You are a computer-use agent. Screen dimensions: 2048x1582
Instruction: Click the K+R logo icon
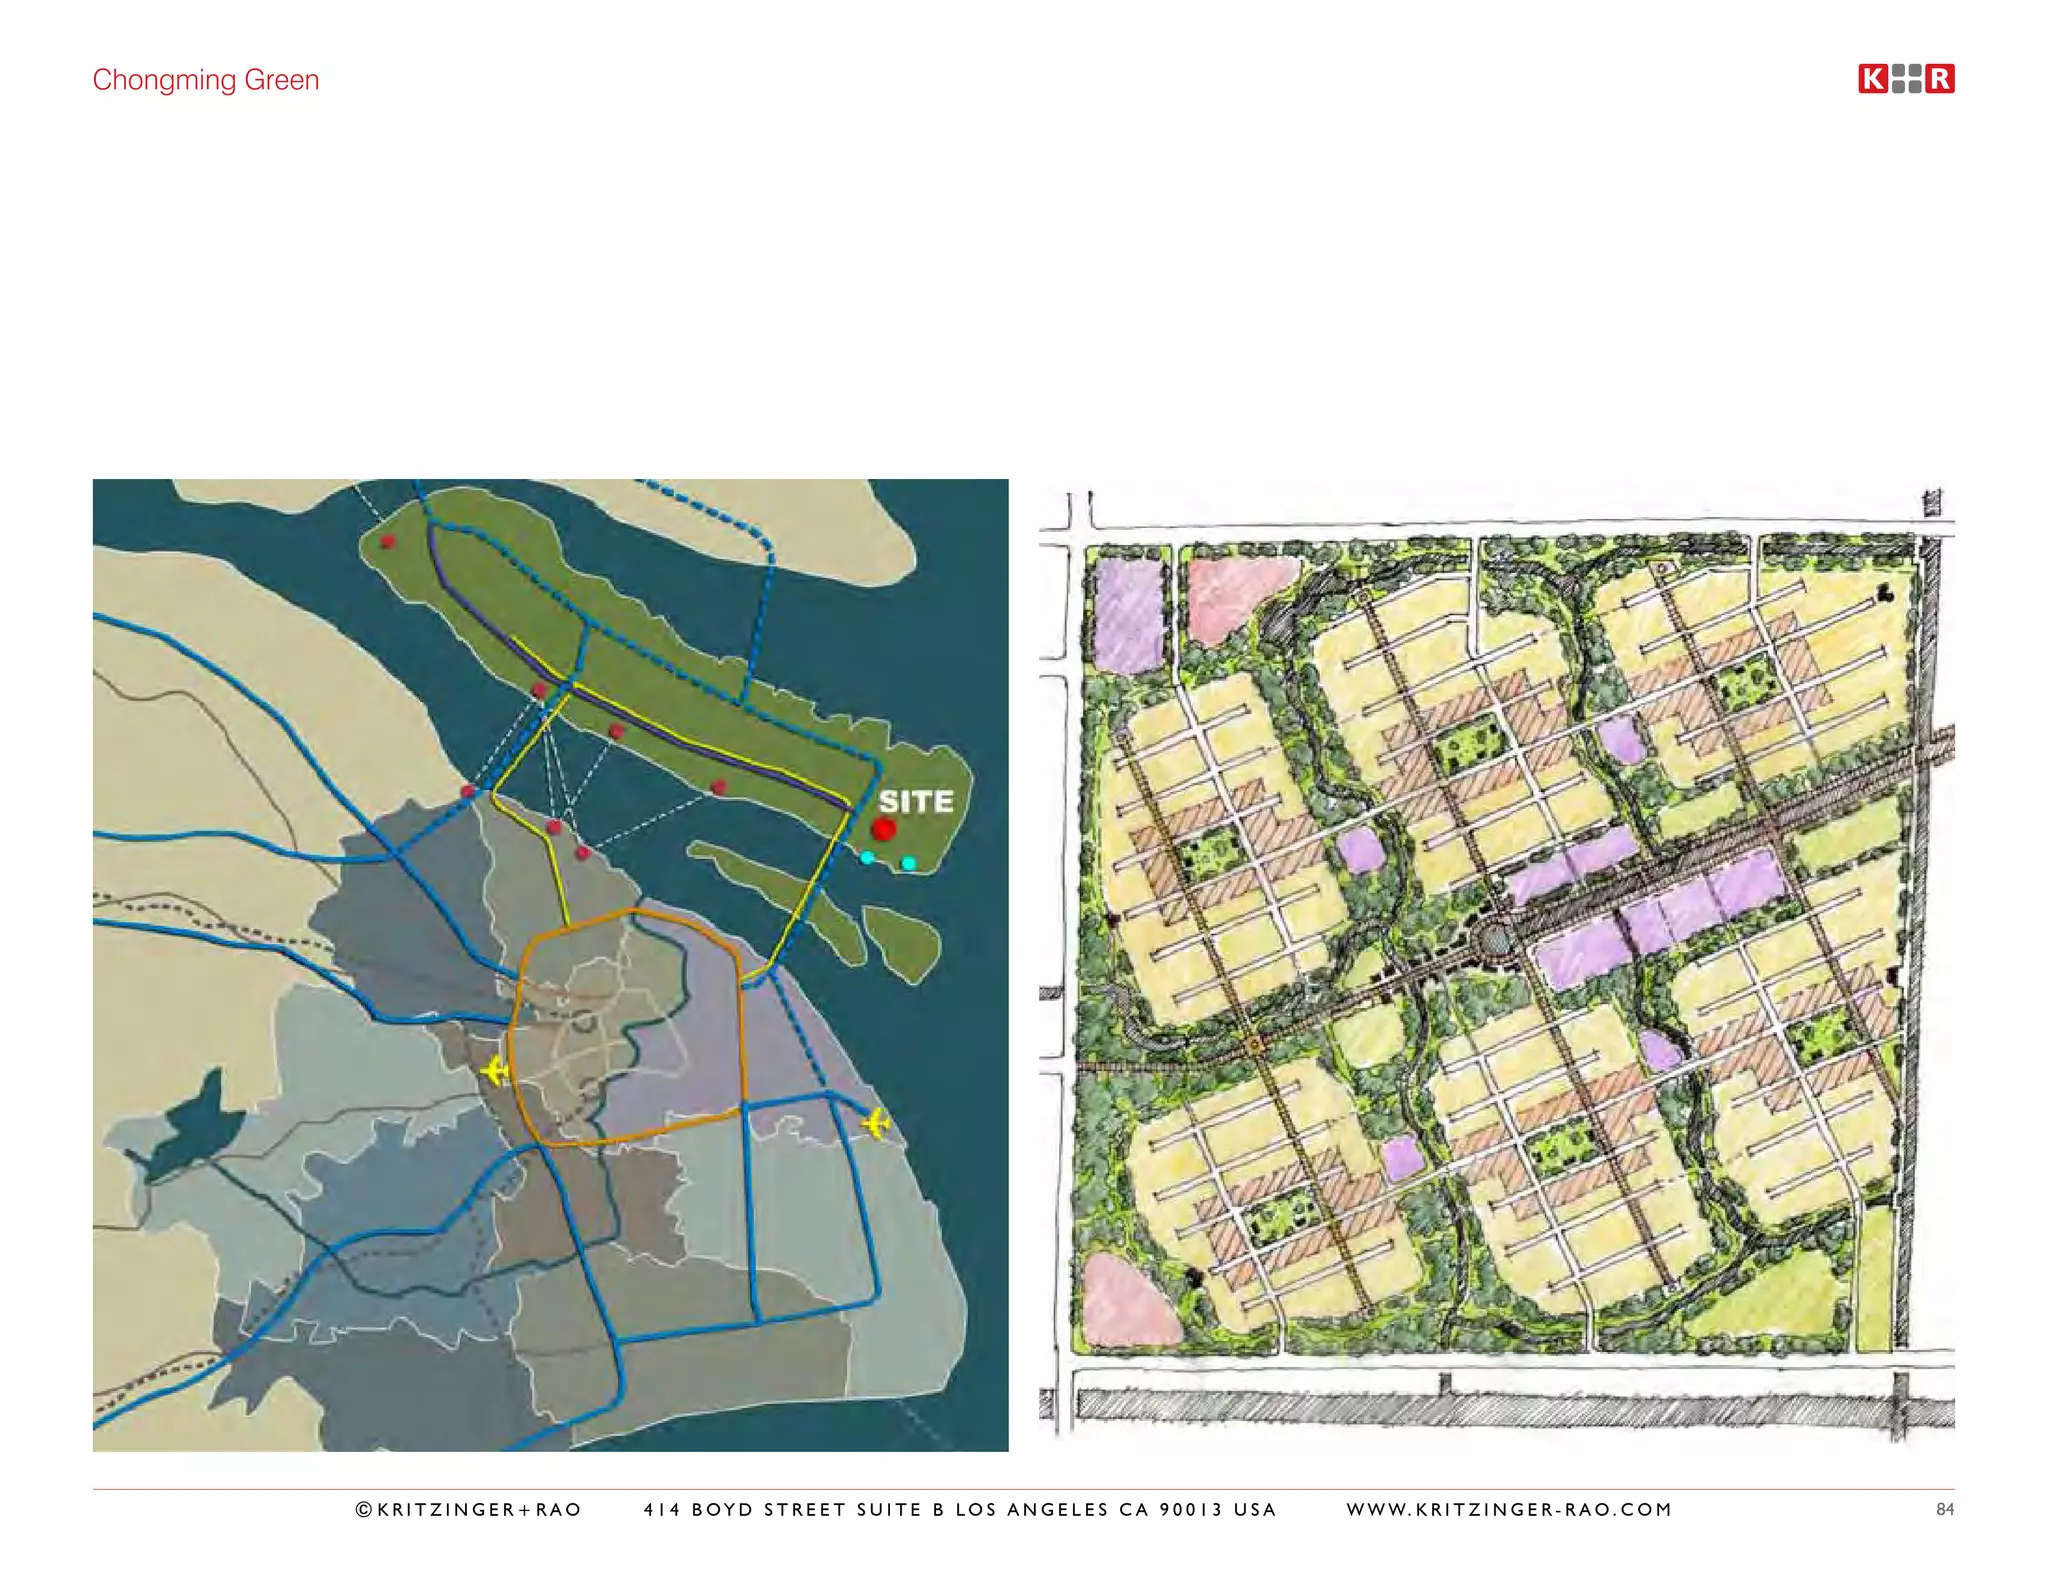click(x=1906, y=78)
